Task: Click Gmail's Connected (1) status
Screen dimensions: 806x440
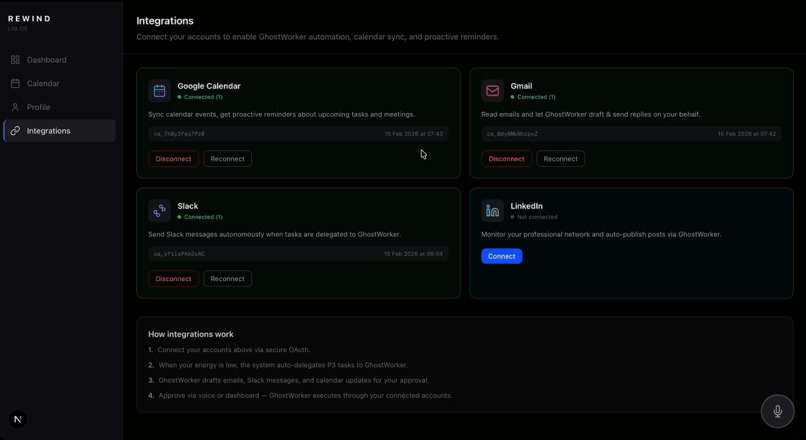Action: click(x=533, y=97)
